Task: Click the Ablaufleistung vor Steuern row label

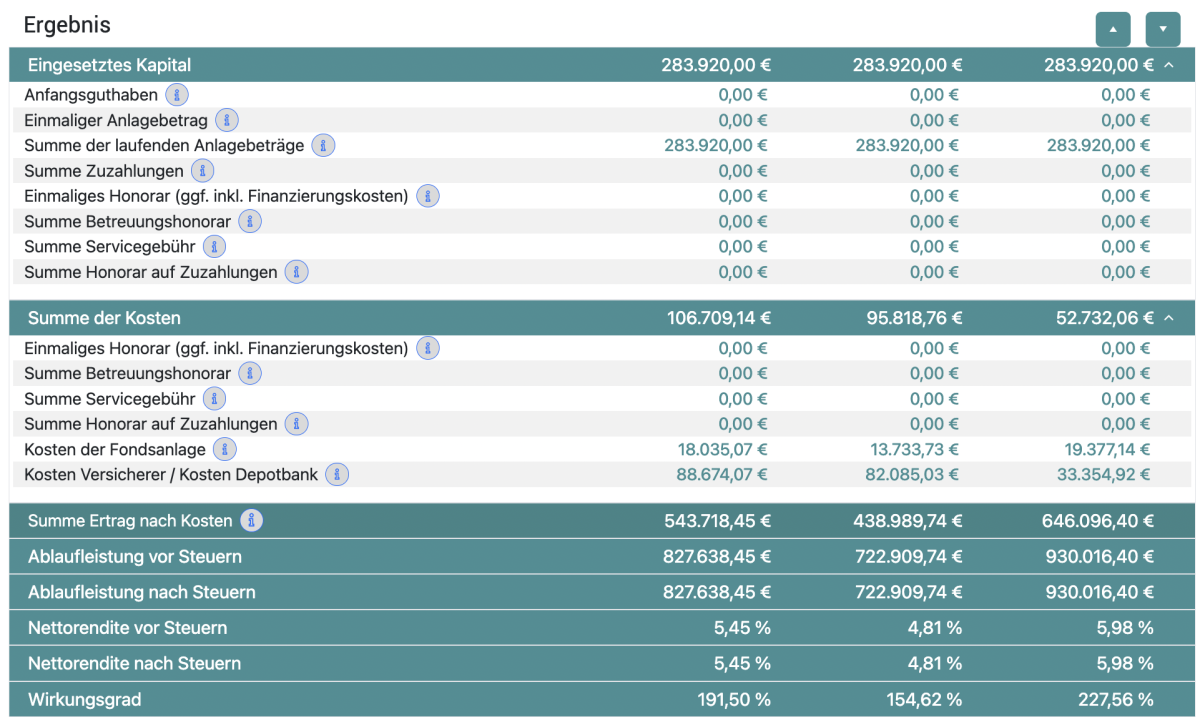Action: (x=134, y=557)
